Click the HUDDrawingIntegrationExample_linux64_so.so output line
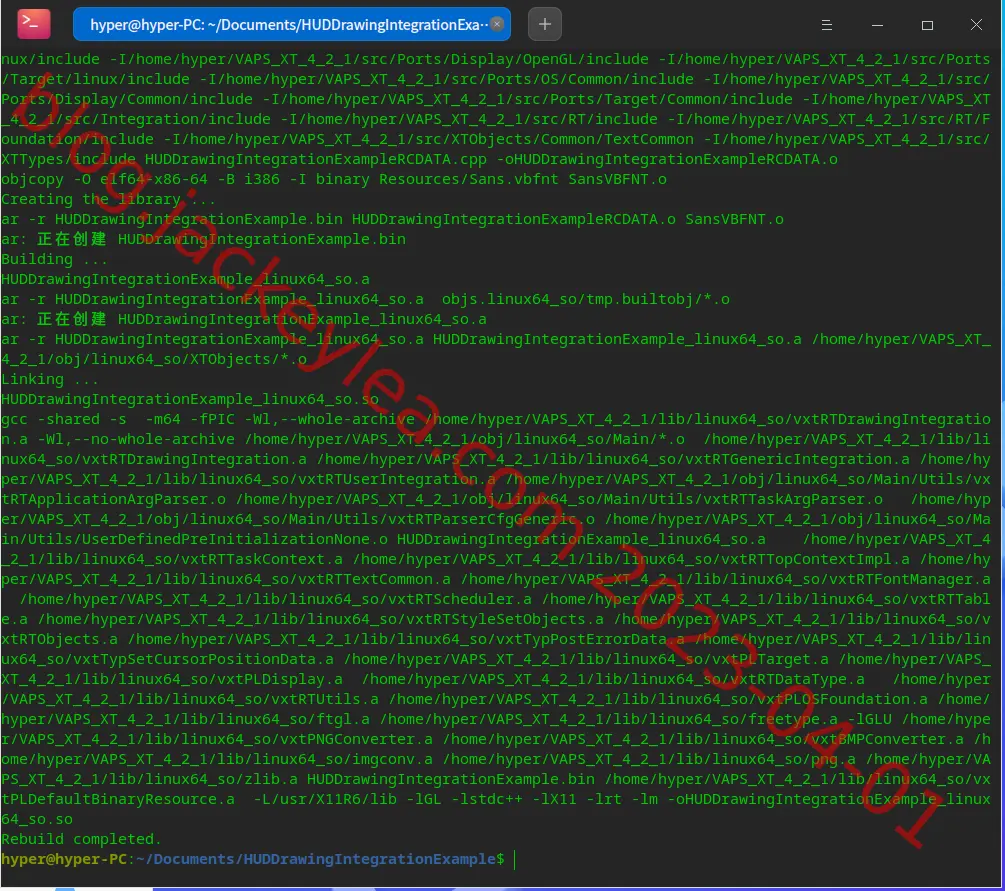 [x=190, y=399]
